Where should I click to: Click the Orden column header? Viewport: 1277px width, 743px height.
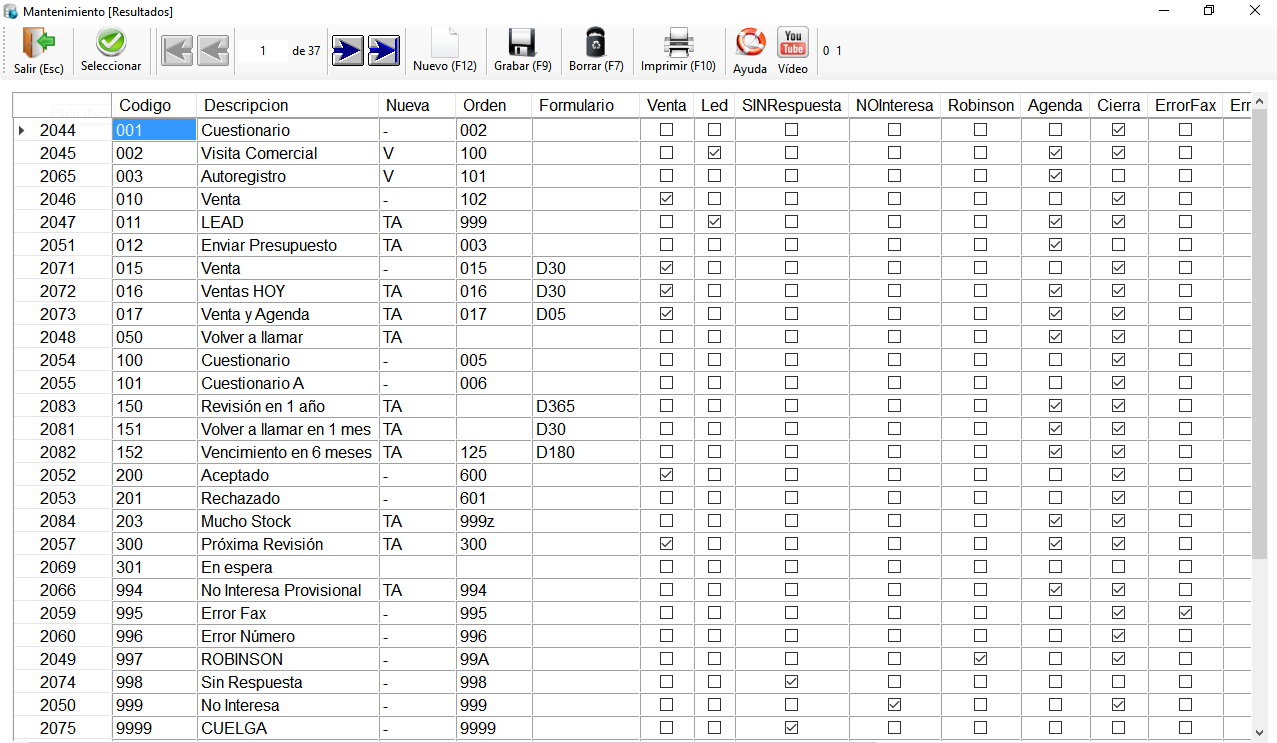(x=494, y=106)
